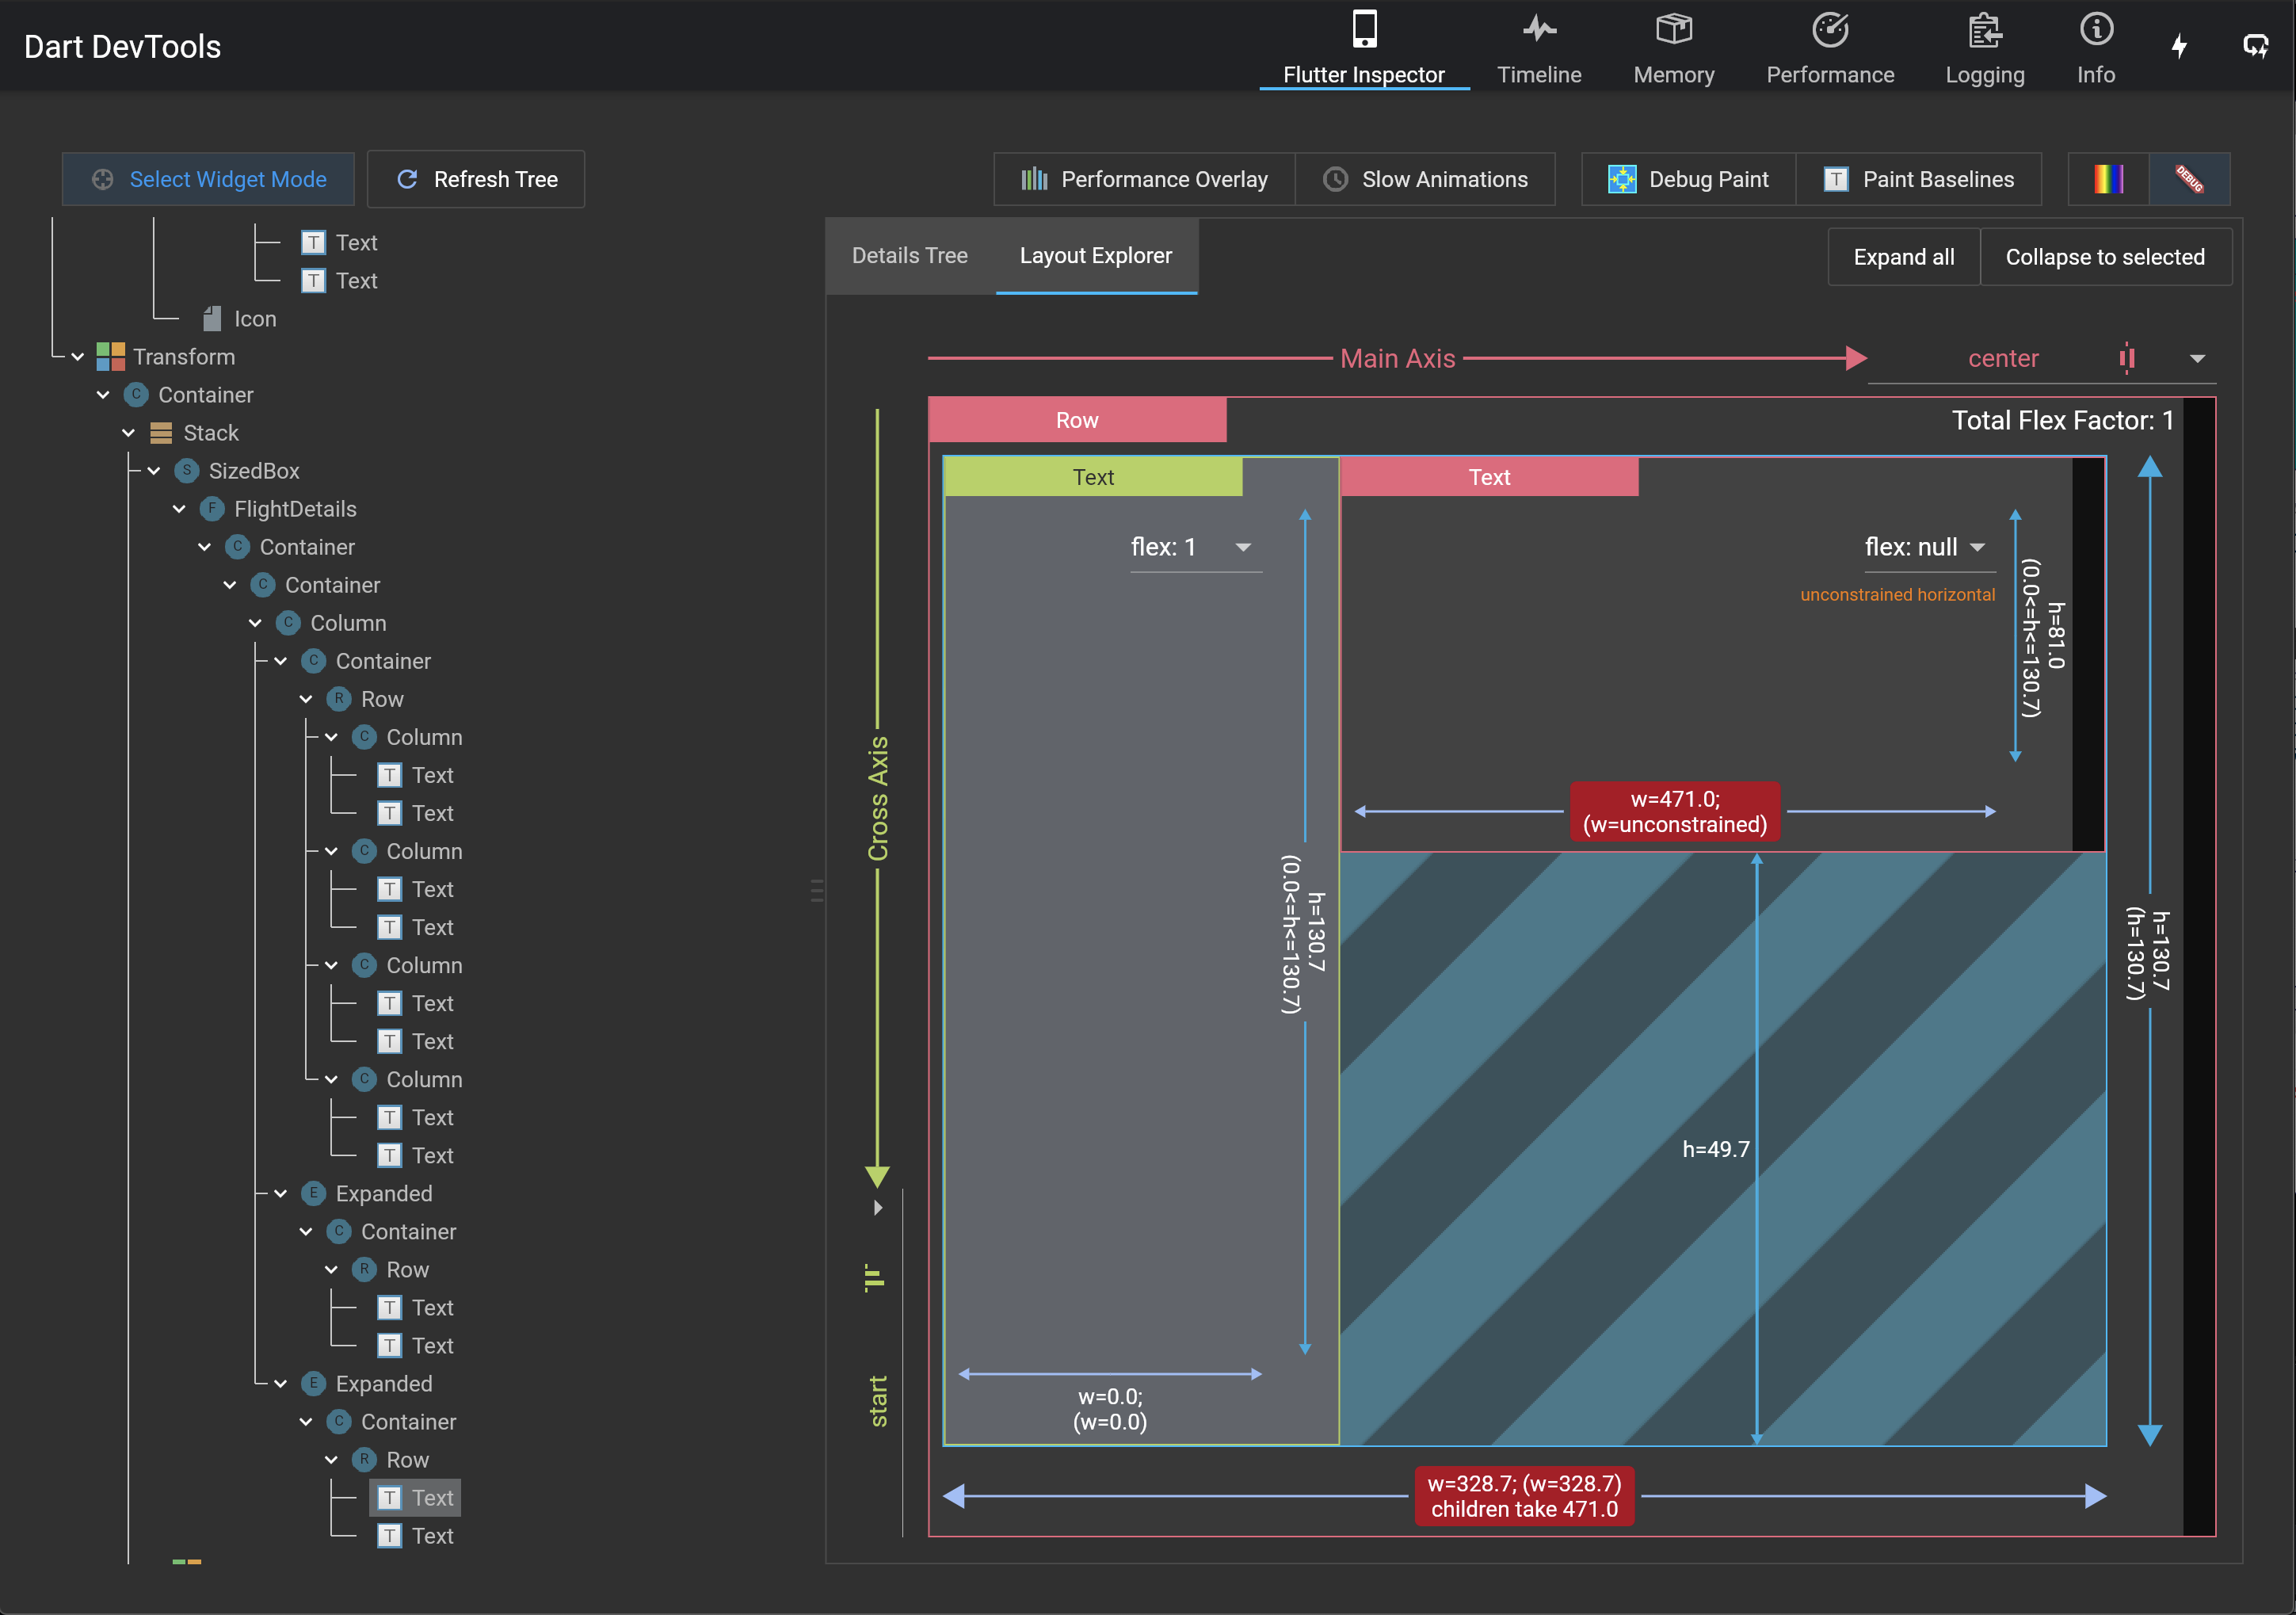2296x1615 pixels.
Task: Enable Debug Paint
Action: point(1687,179)
